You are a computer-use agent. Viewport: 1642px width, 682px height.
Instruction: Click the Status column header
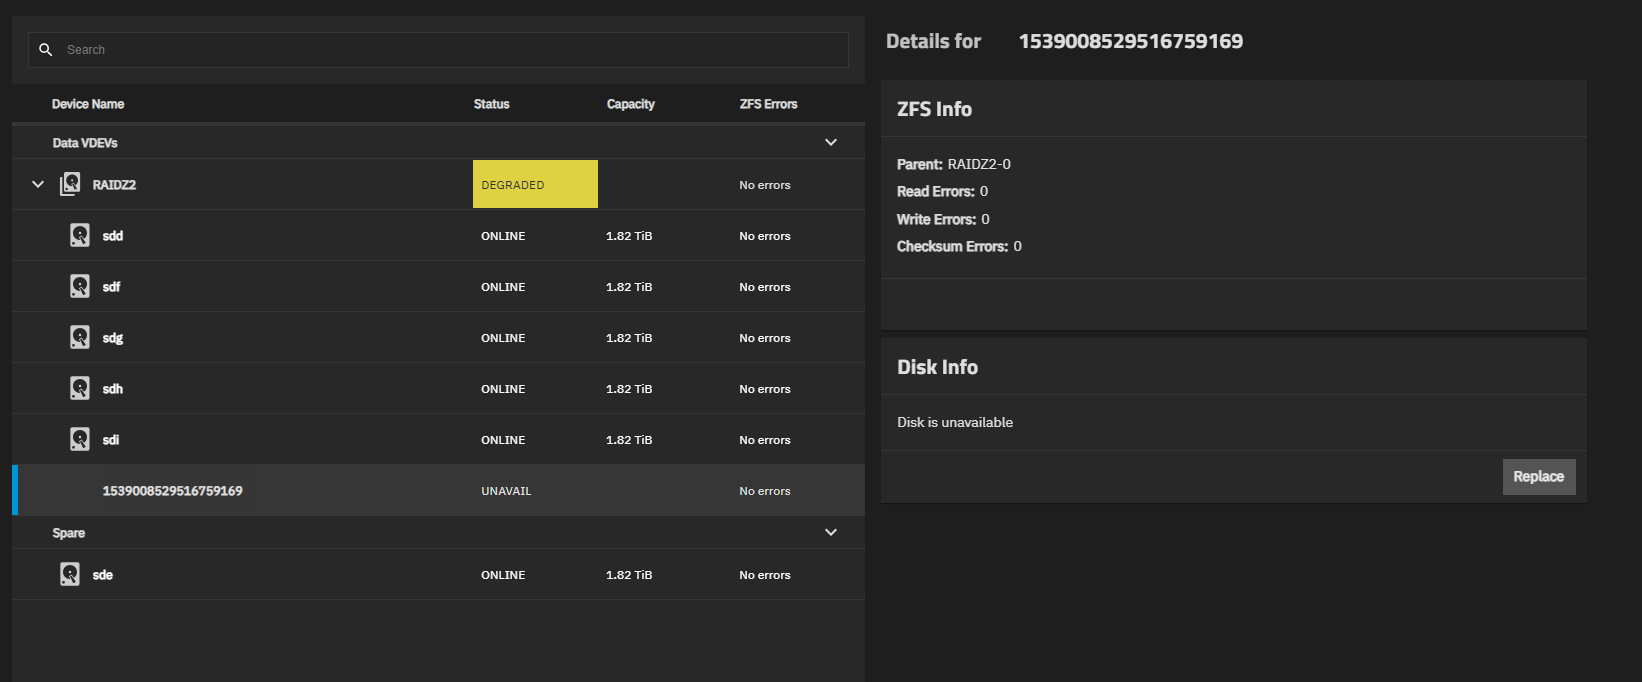click(491, 104)
